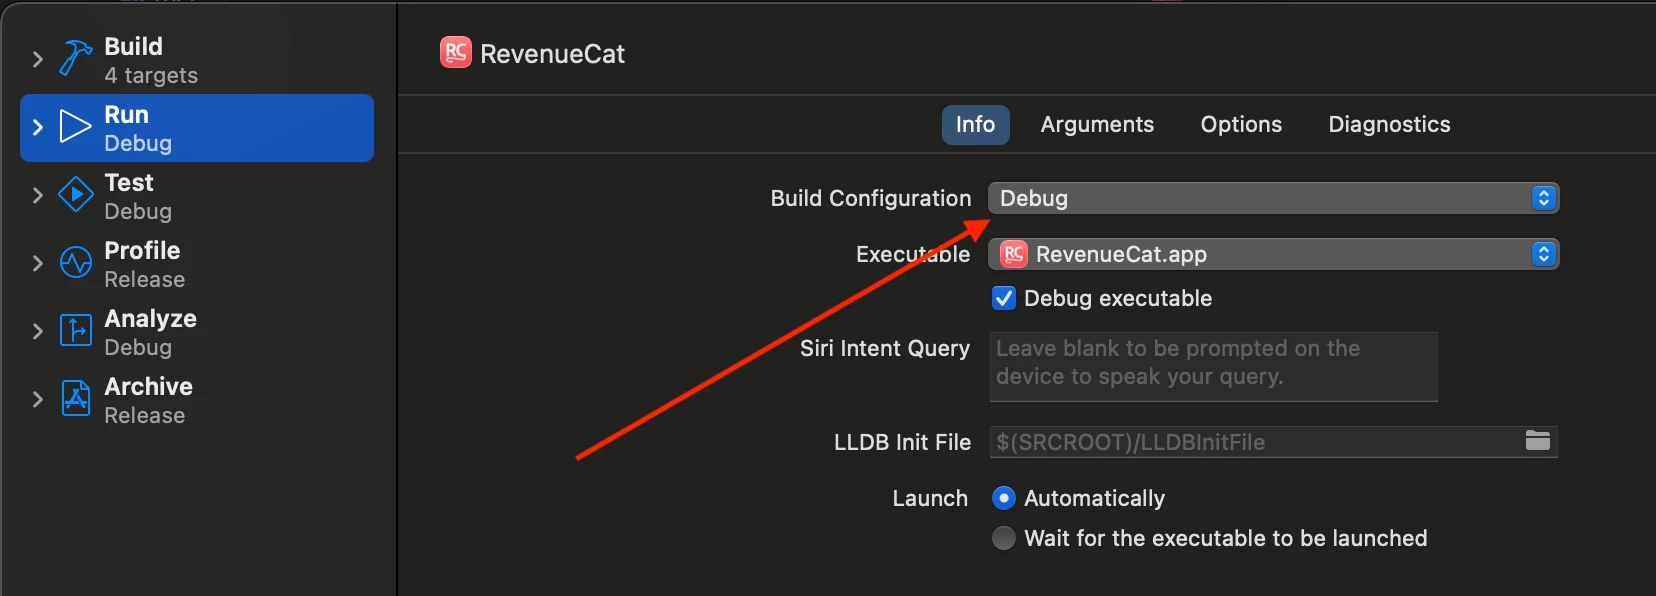This screenshot has height=596, width=1656.
Task: Click the Test diamond icon
Action: point(75,195)
